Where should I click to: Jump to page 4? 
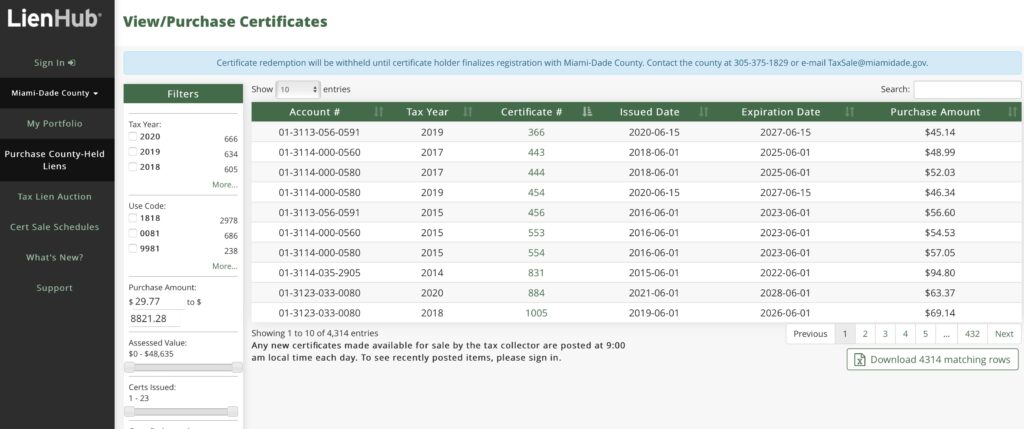(905, 334)
